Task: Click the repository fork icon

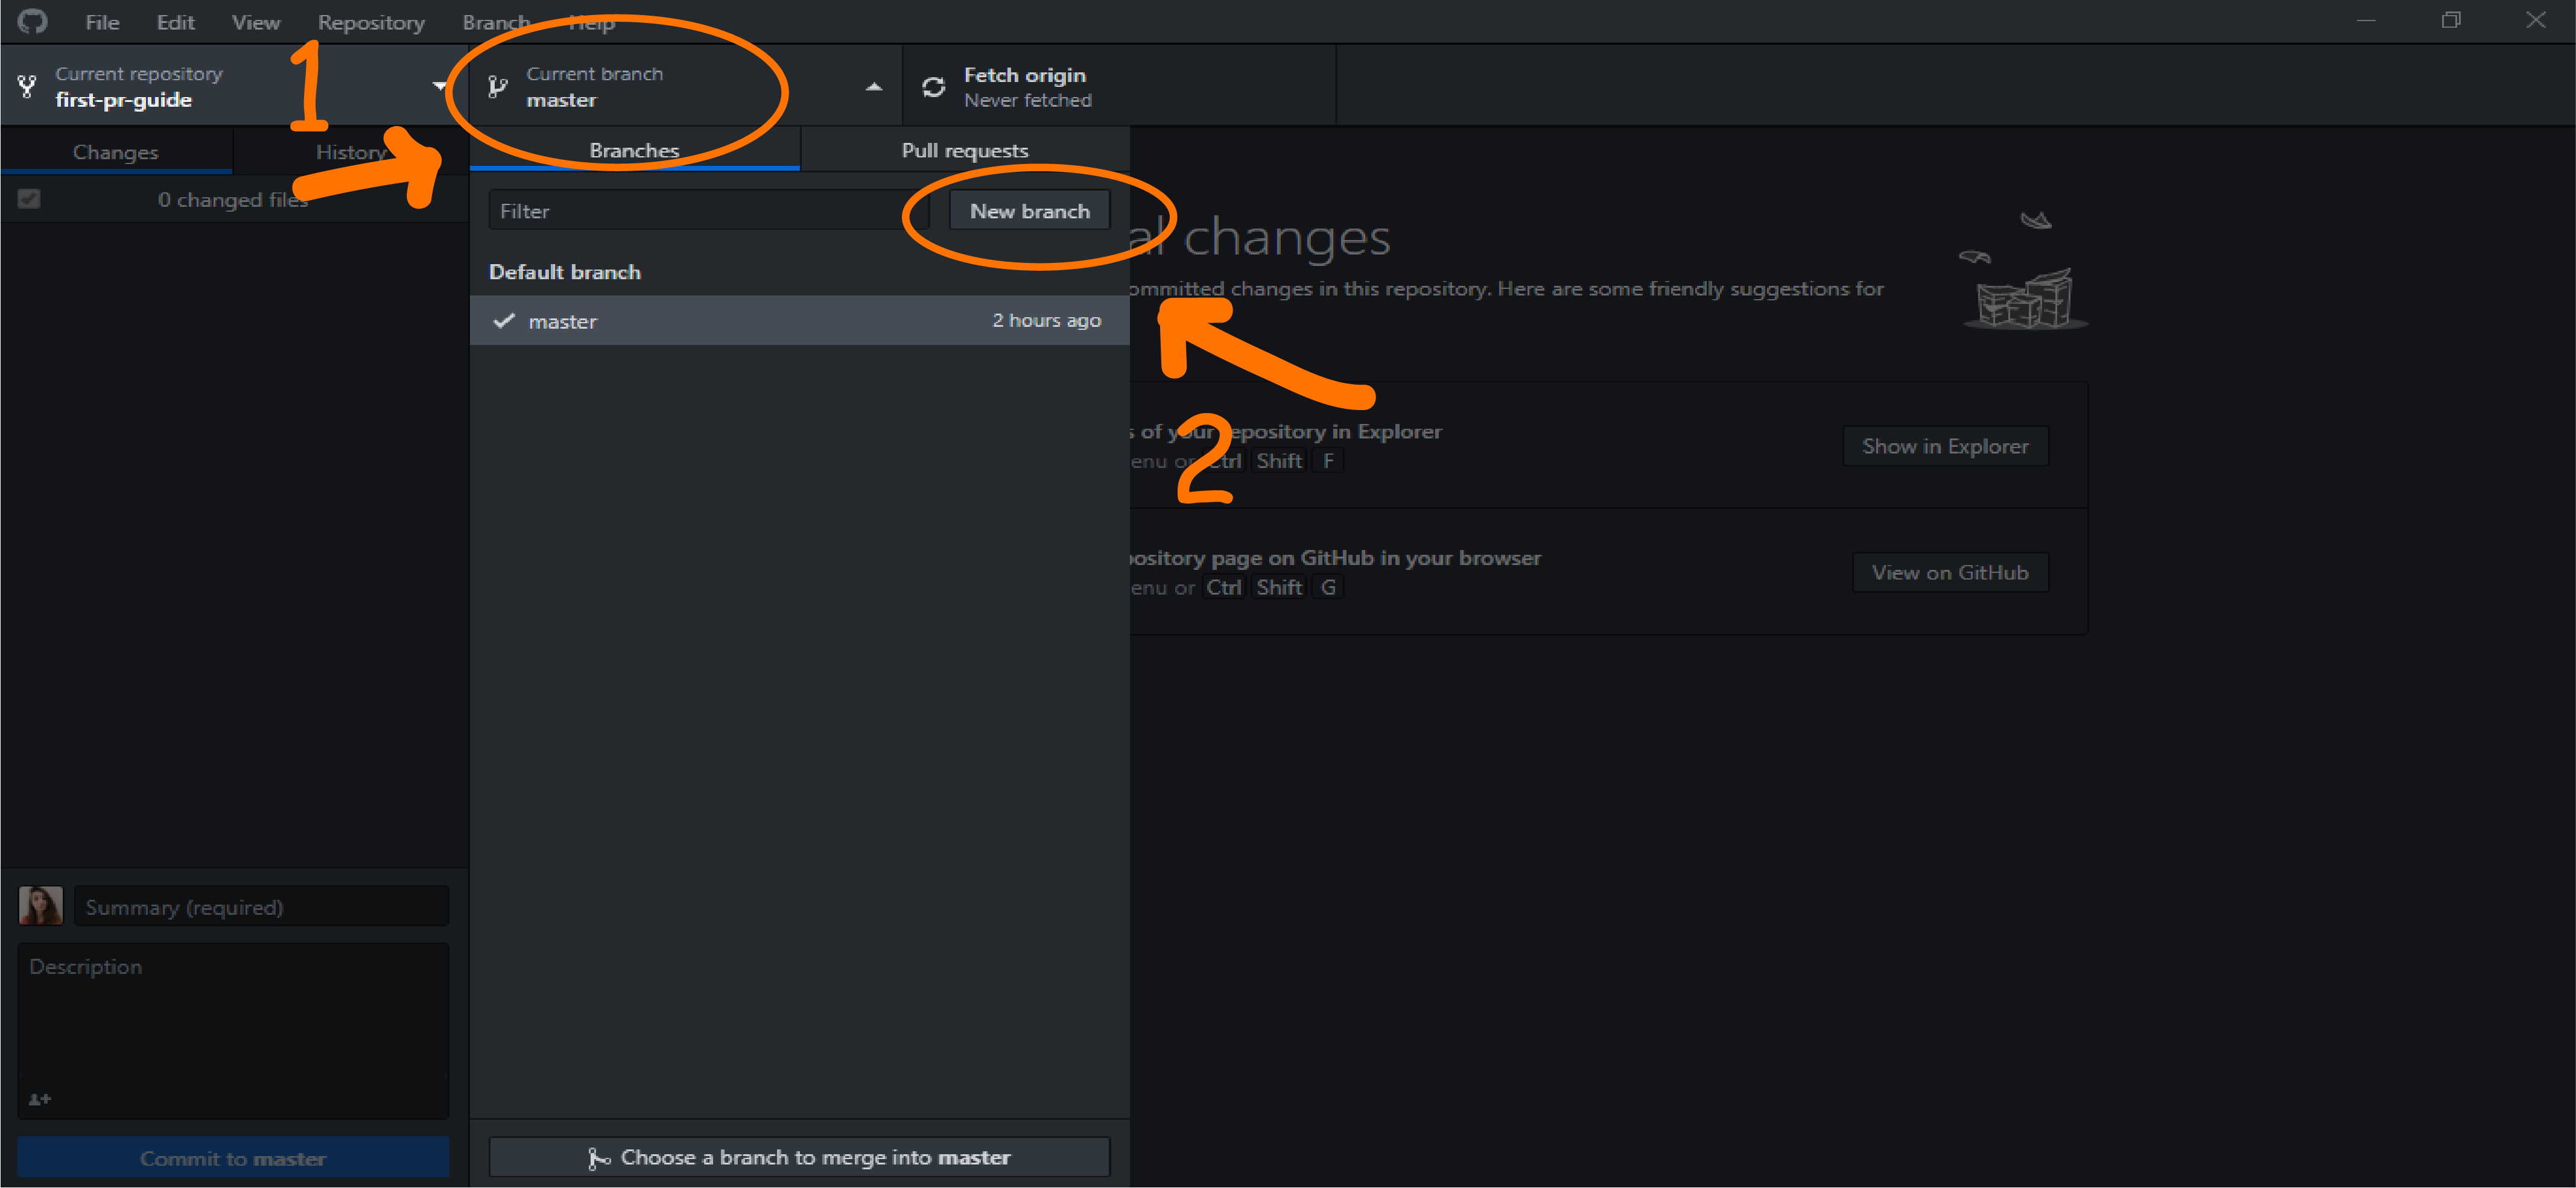Action: (27, 87)
